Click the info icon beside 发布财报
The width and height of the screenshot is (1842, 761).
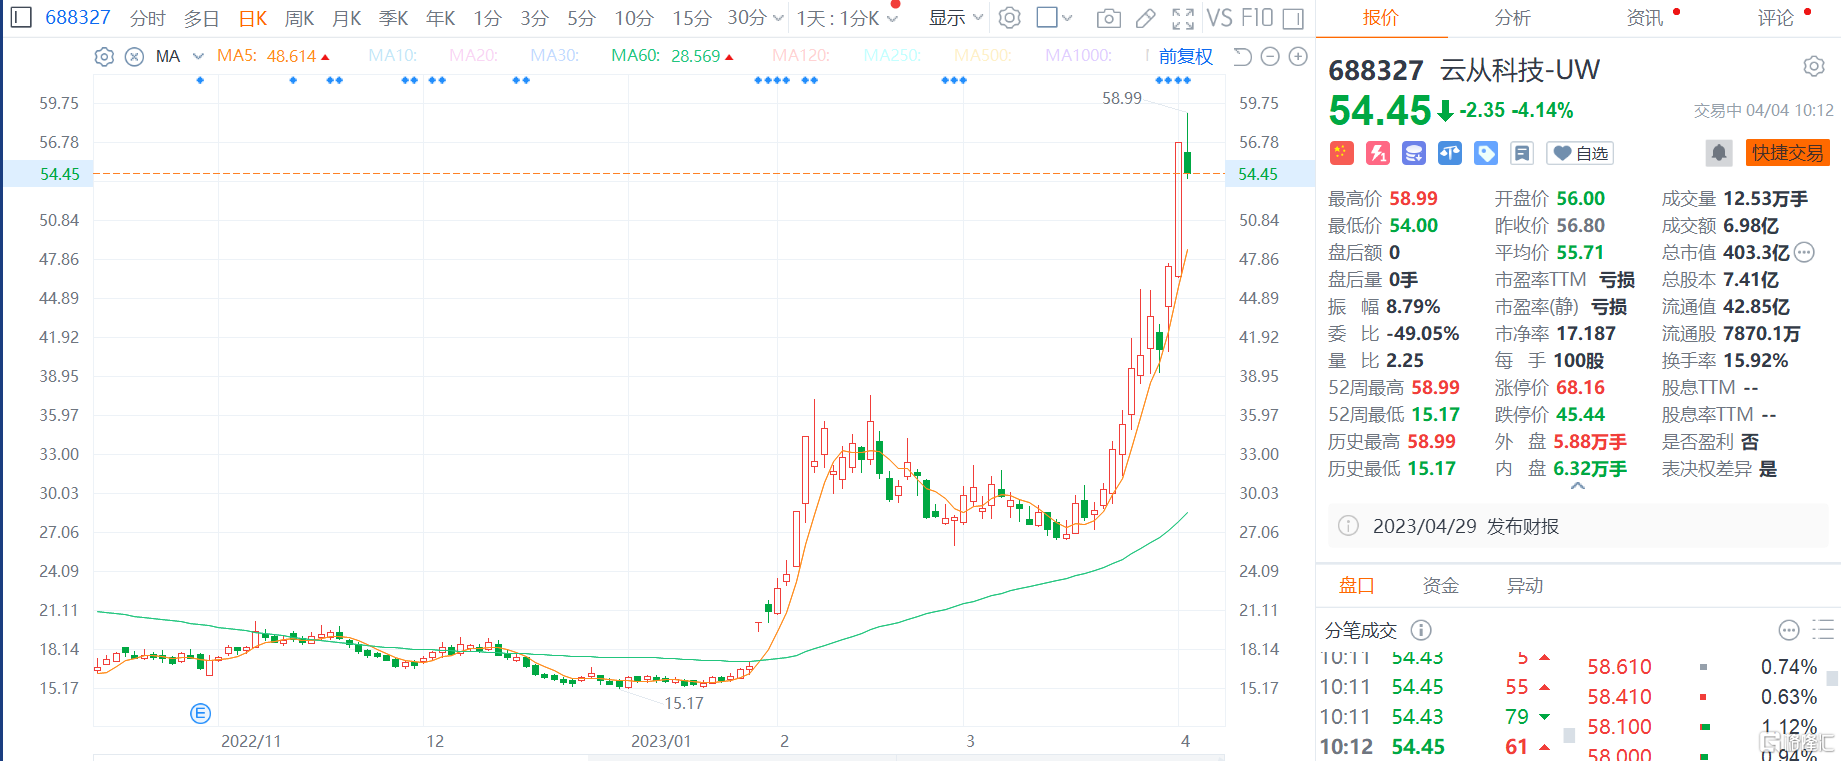coord(1348,526)
